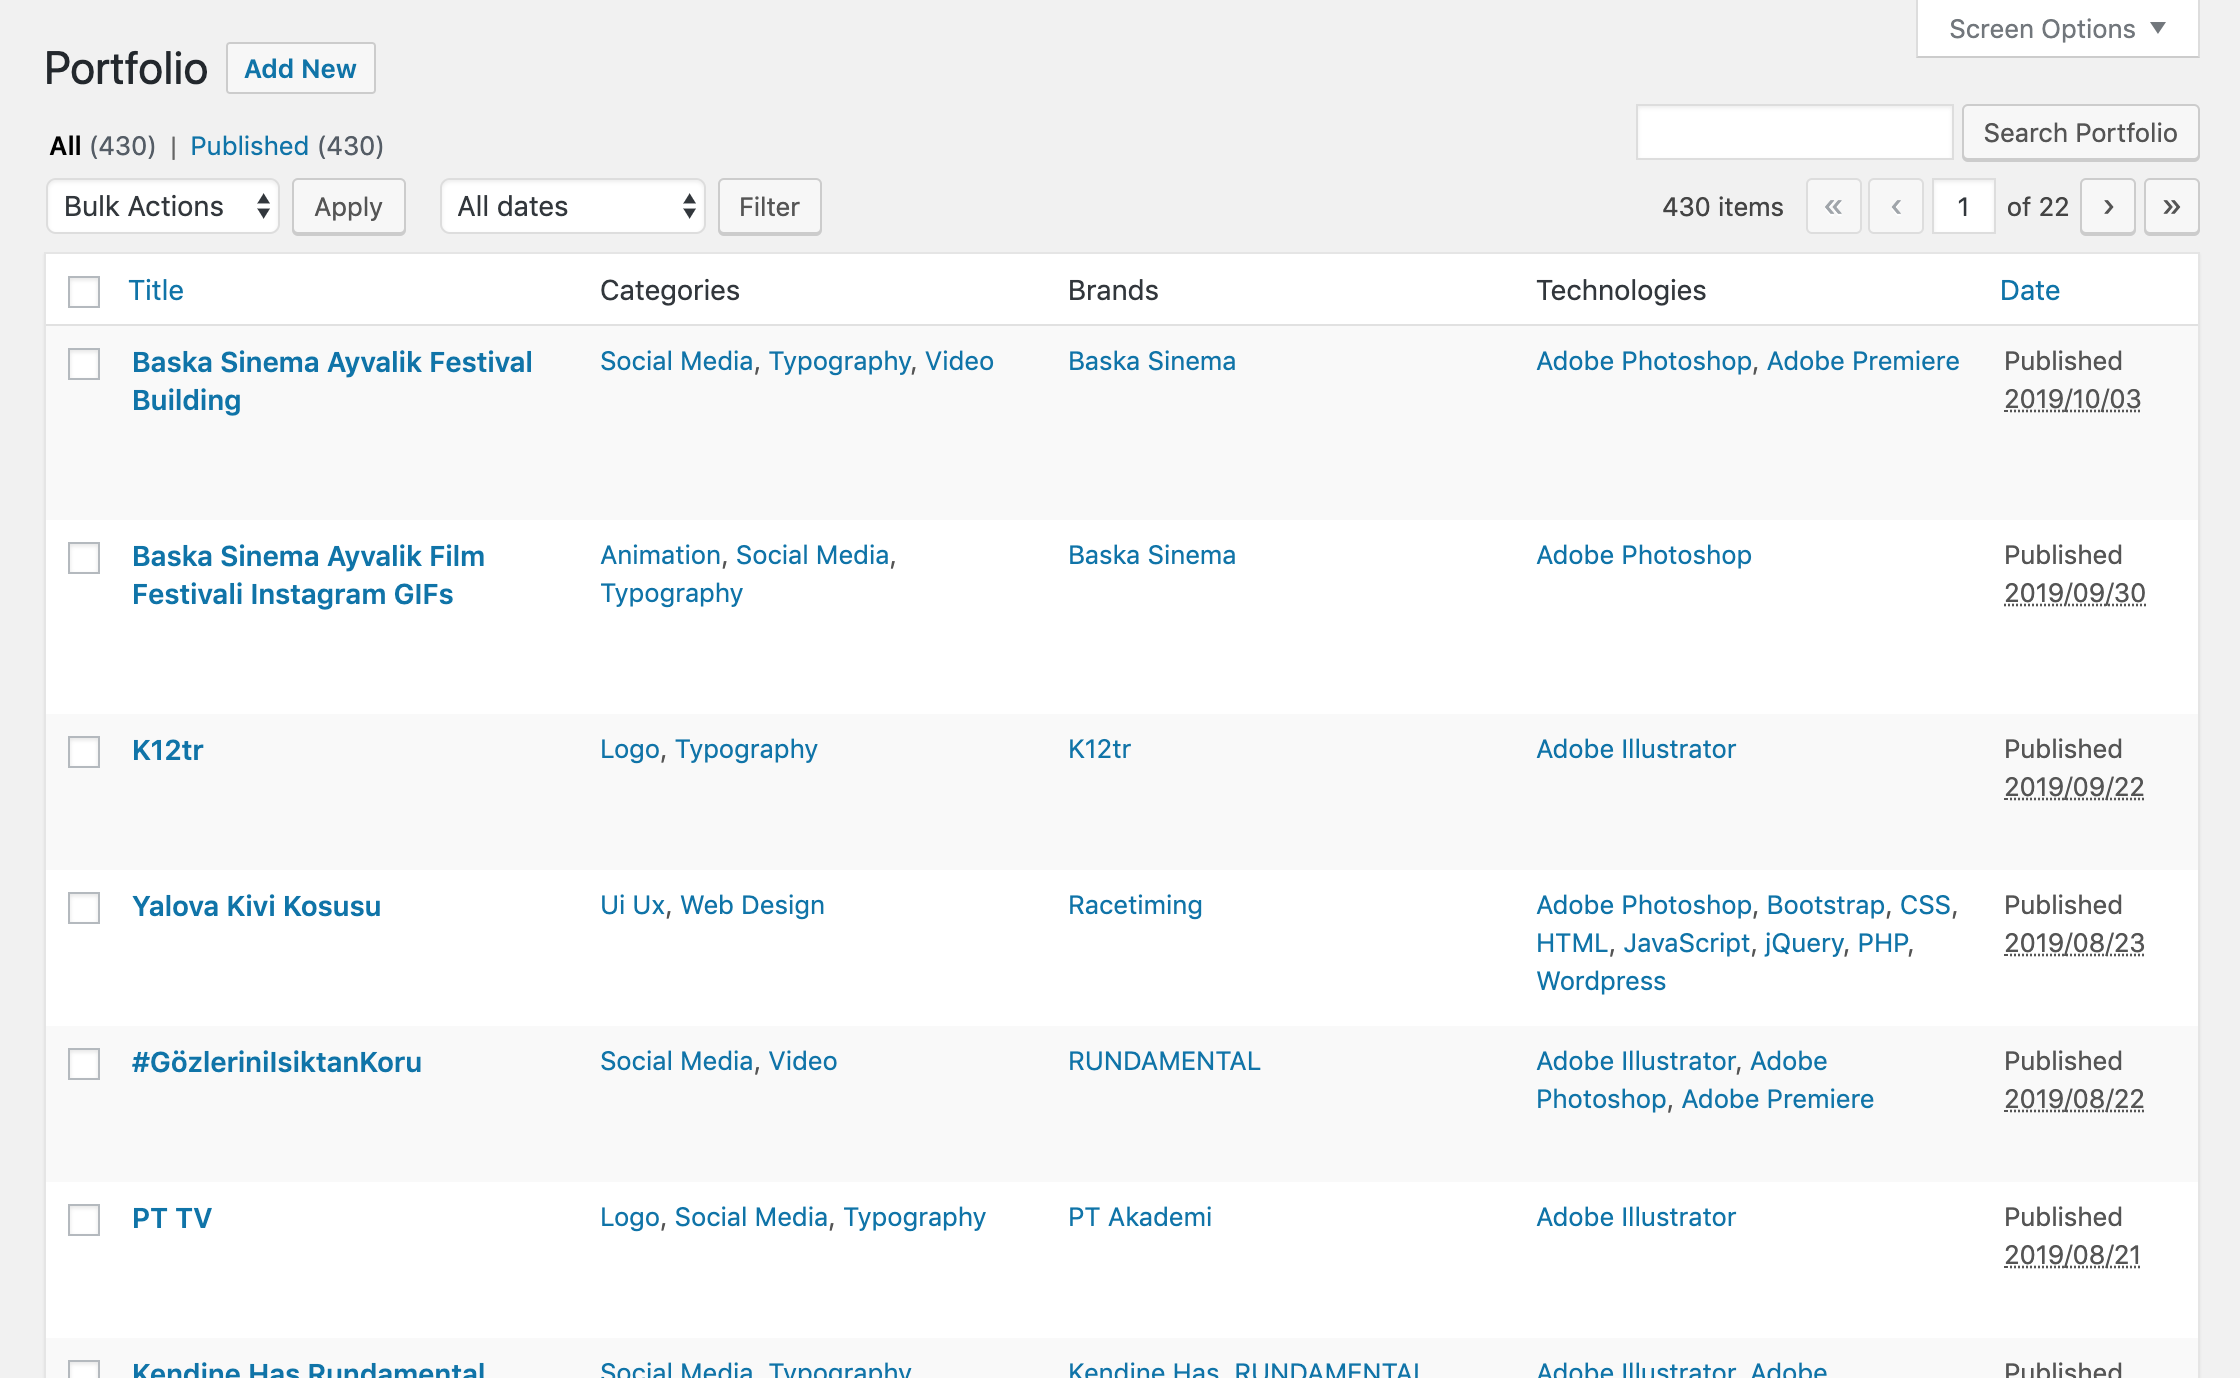
Task: Tick checkbox for Baska Sinema Ayvalik Festival Building
Action: tap(84, 364)
